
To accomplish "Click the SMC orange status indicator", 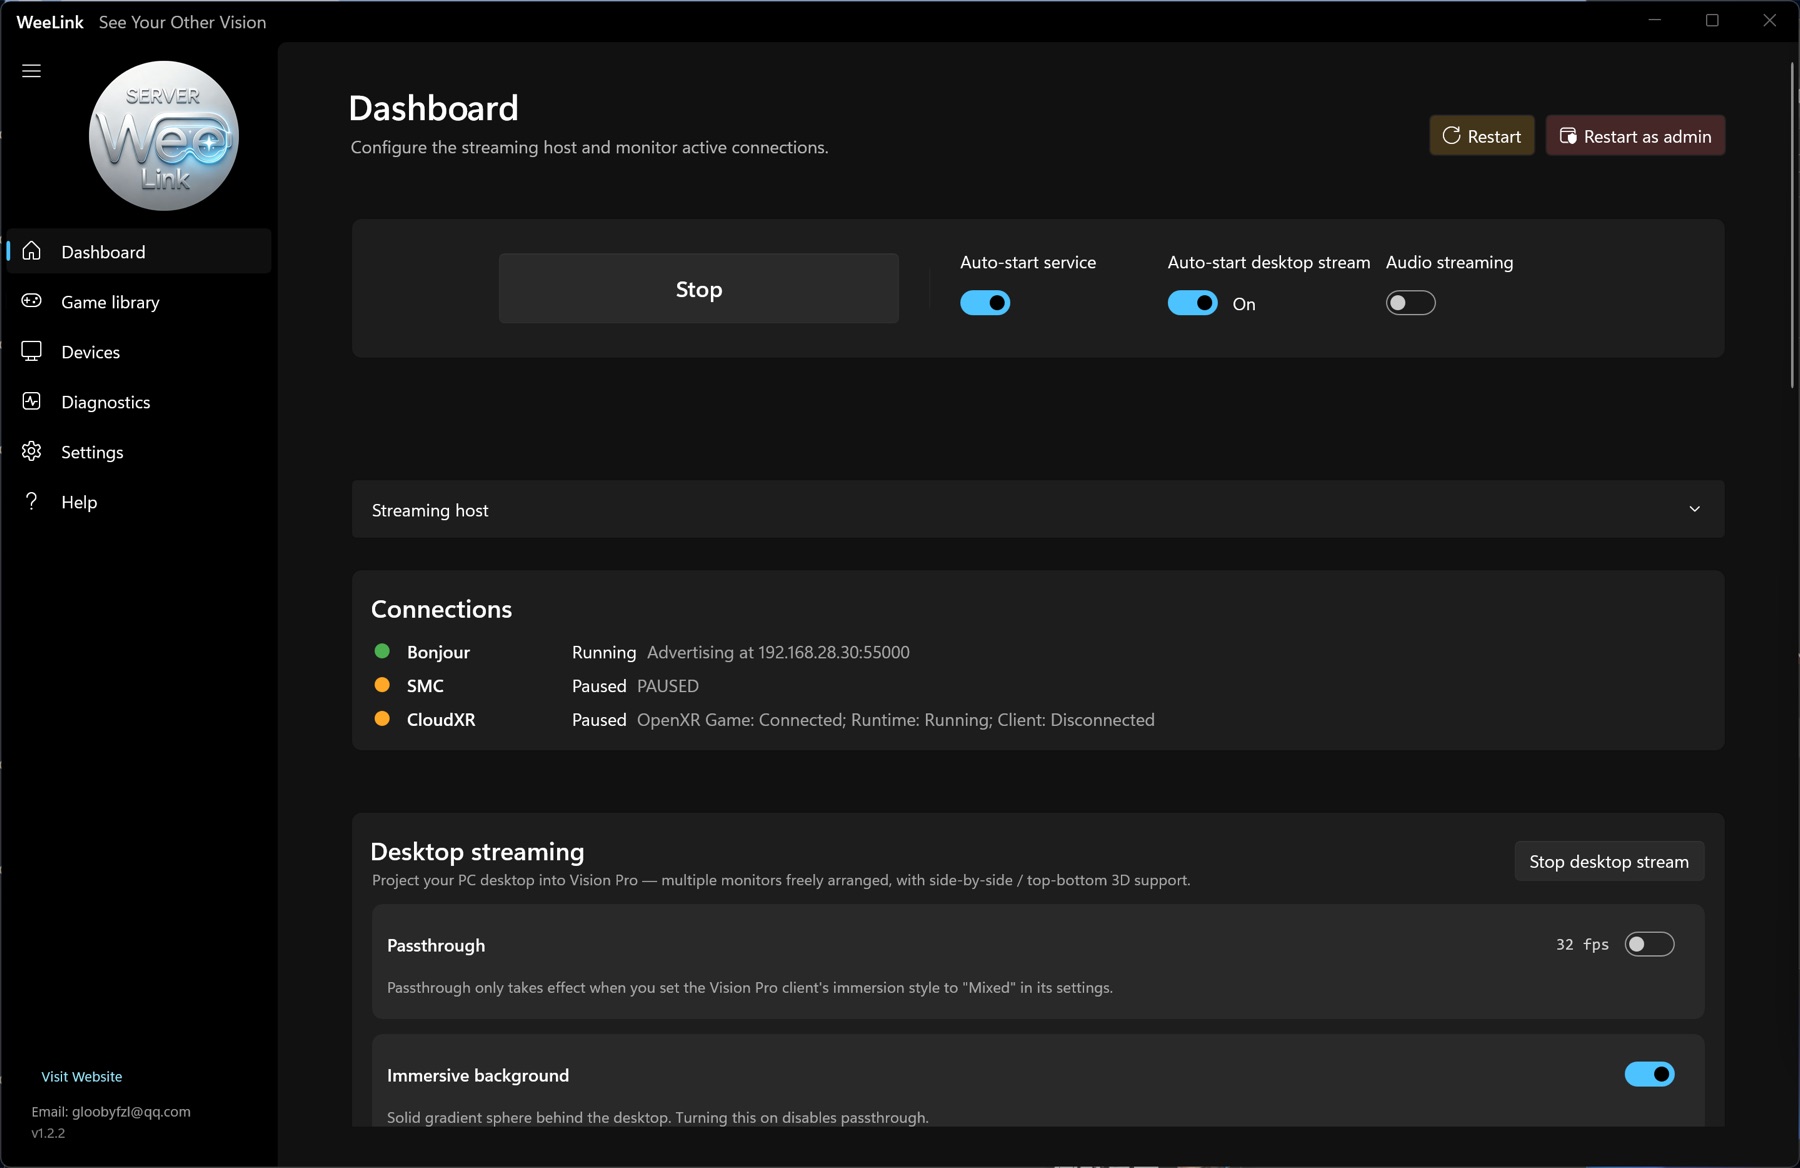I will click(x=382, y=685).
